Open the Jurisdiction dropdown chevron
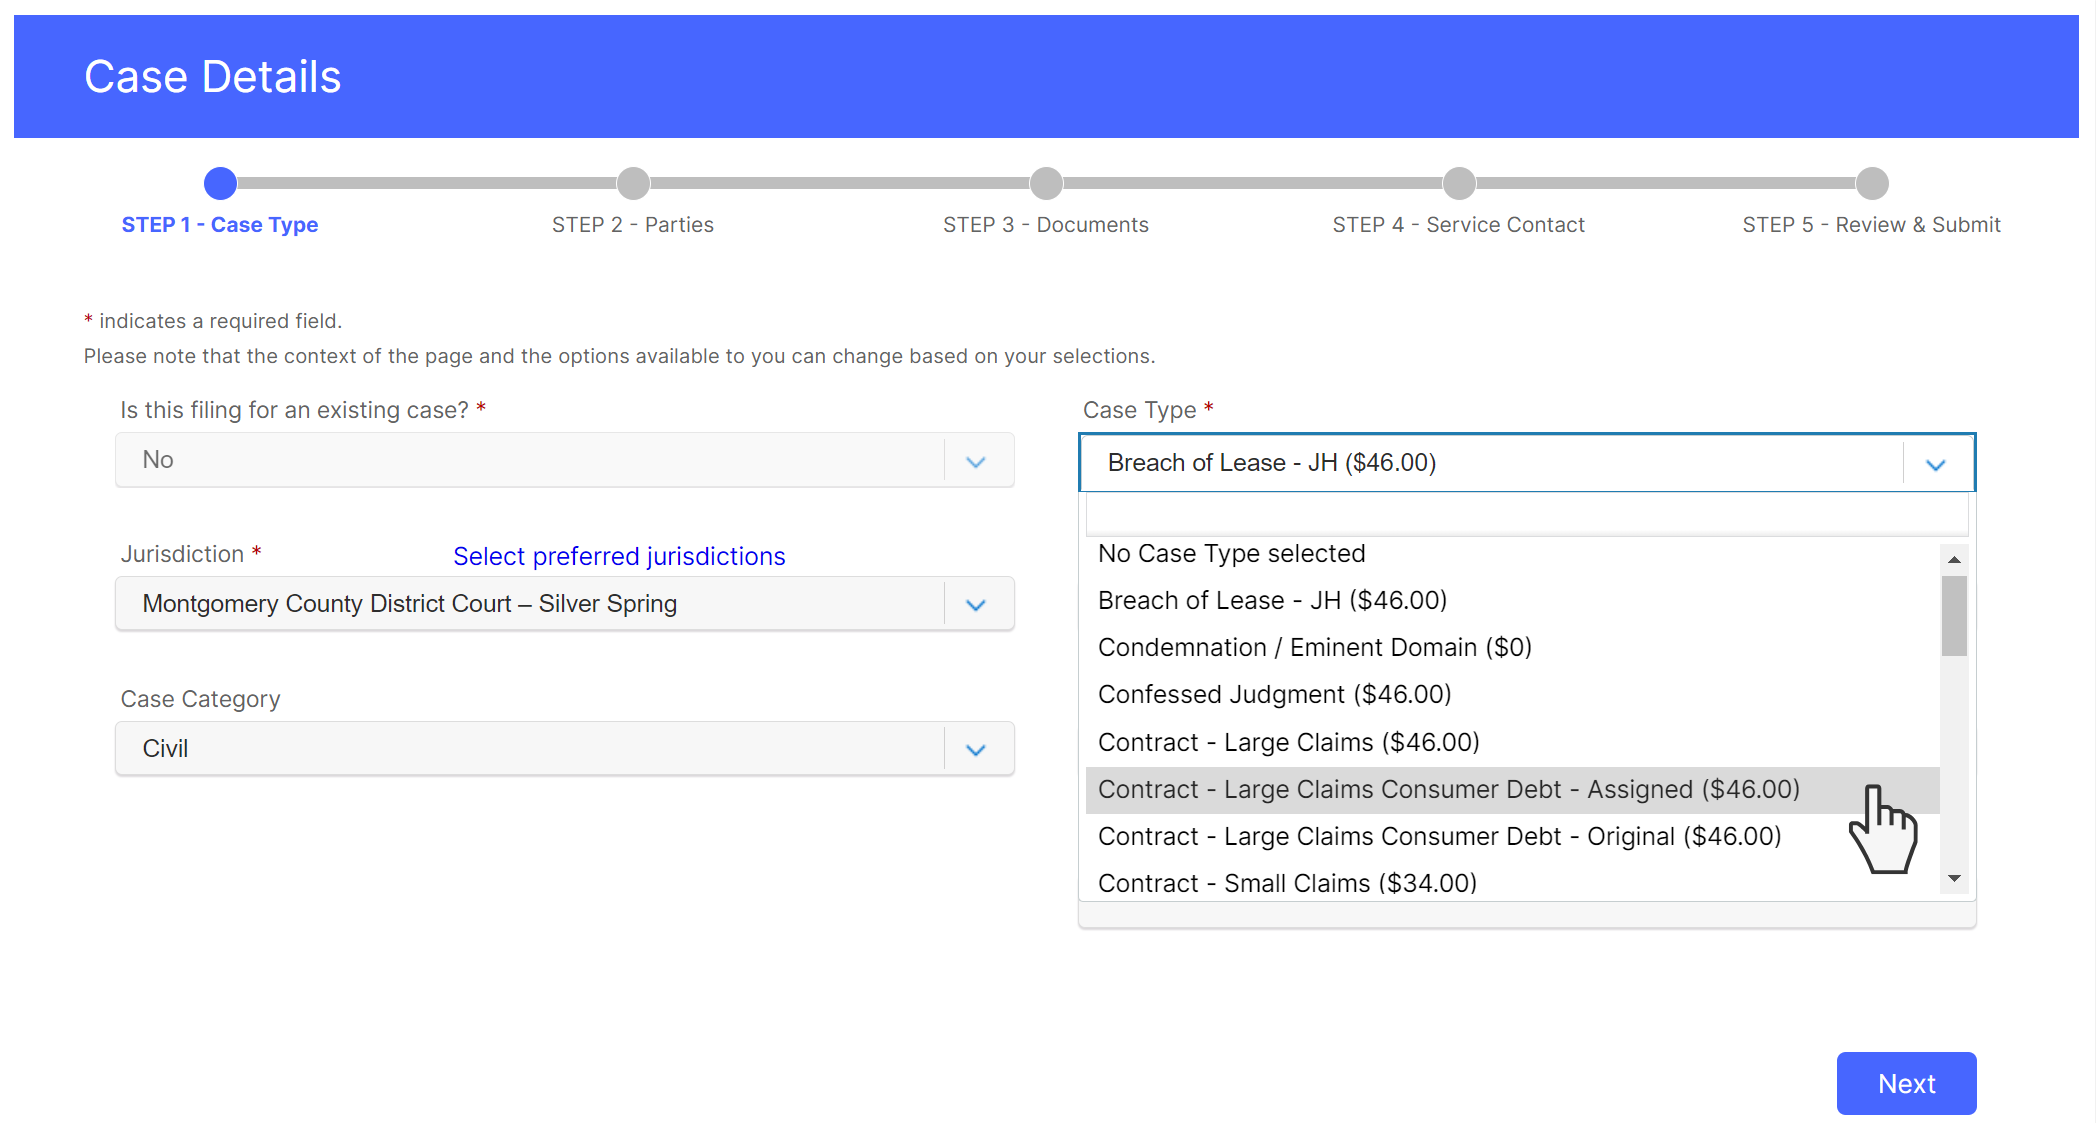Viewport: 2096px width, 1123px height. click(x=976, y=604)
